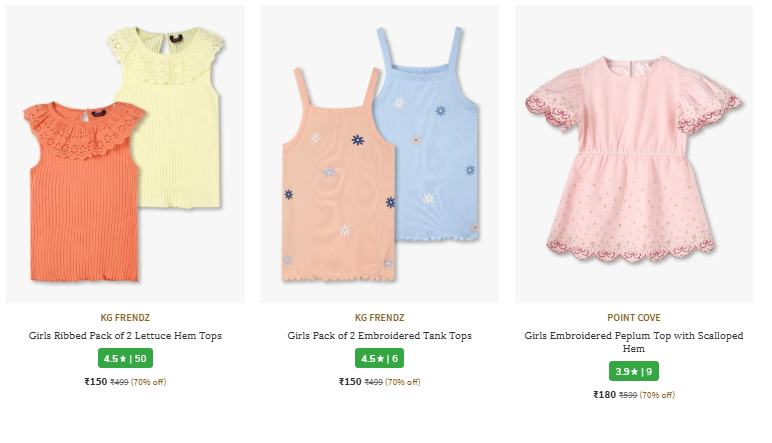772x443 pixels.
Task: Open Girls Embroidered Peplum Top with Scalloped Hem
Action: [x=634, y=342]
